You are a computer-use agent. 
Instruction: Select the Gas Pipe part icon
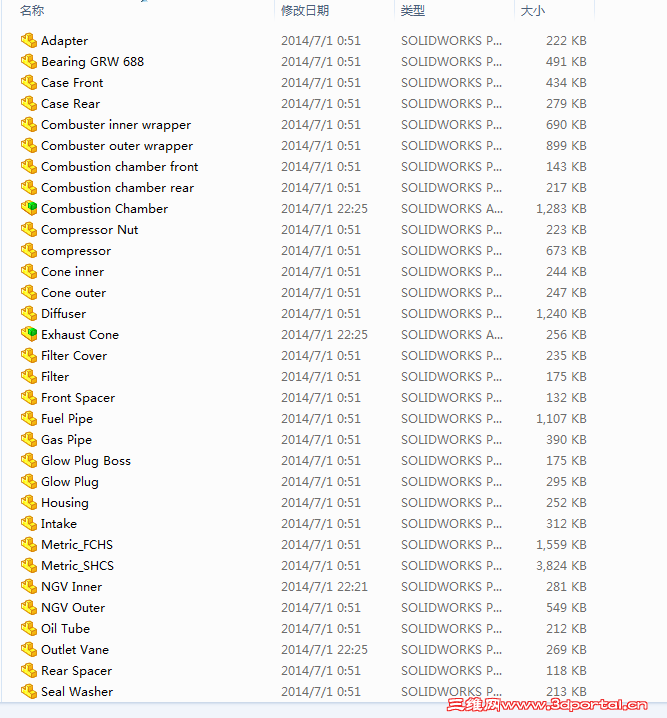(x=29, y=440)
